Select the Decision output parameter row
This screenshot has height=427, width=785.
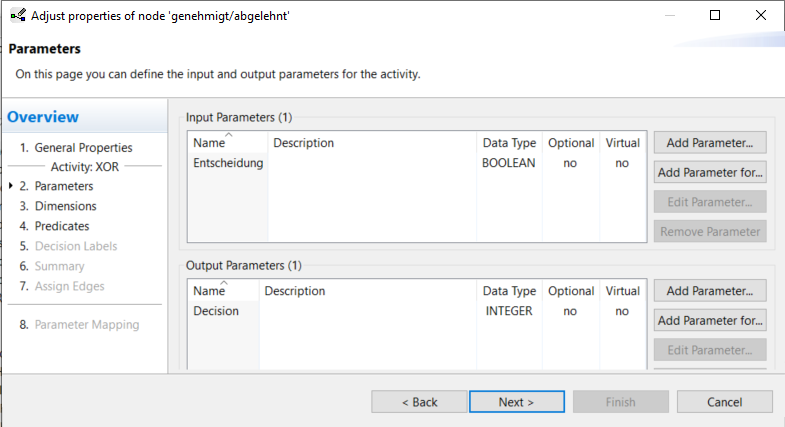click(417, 311)
